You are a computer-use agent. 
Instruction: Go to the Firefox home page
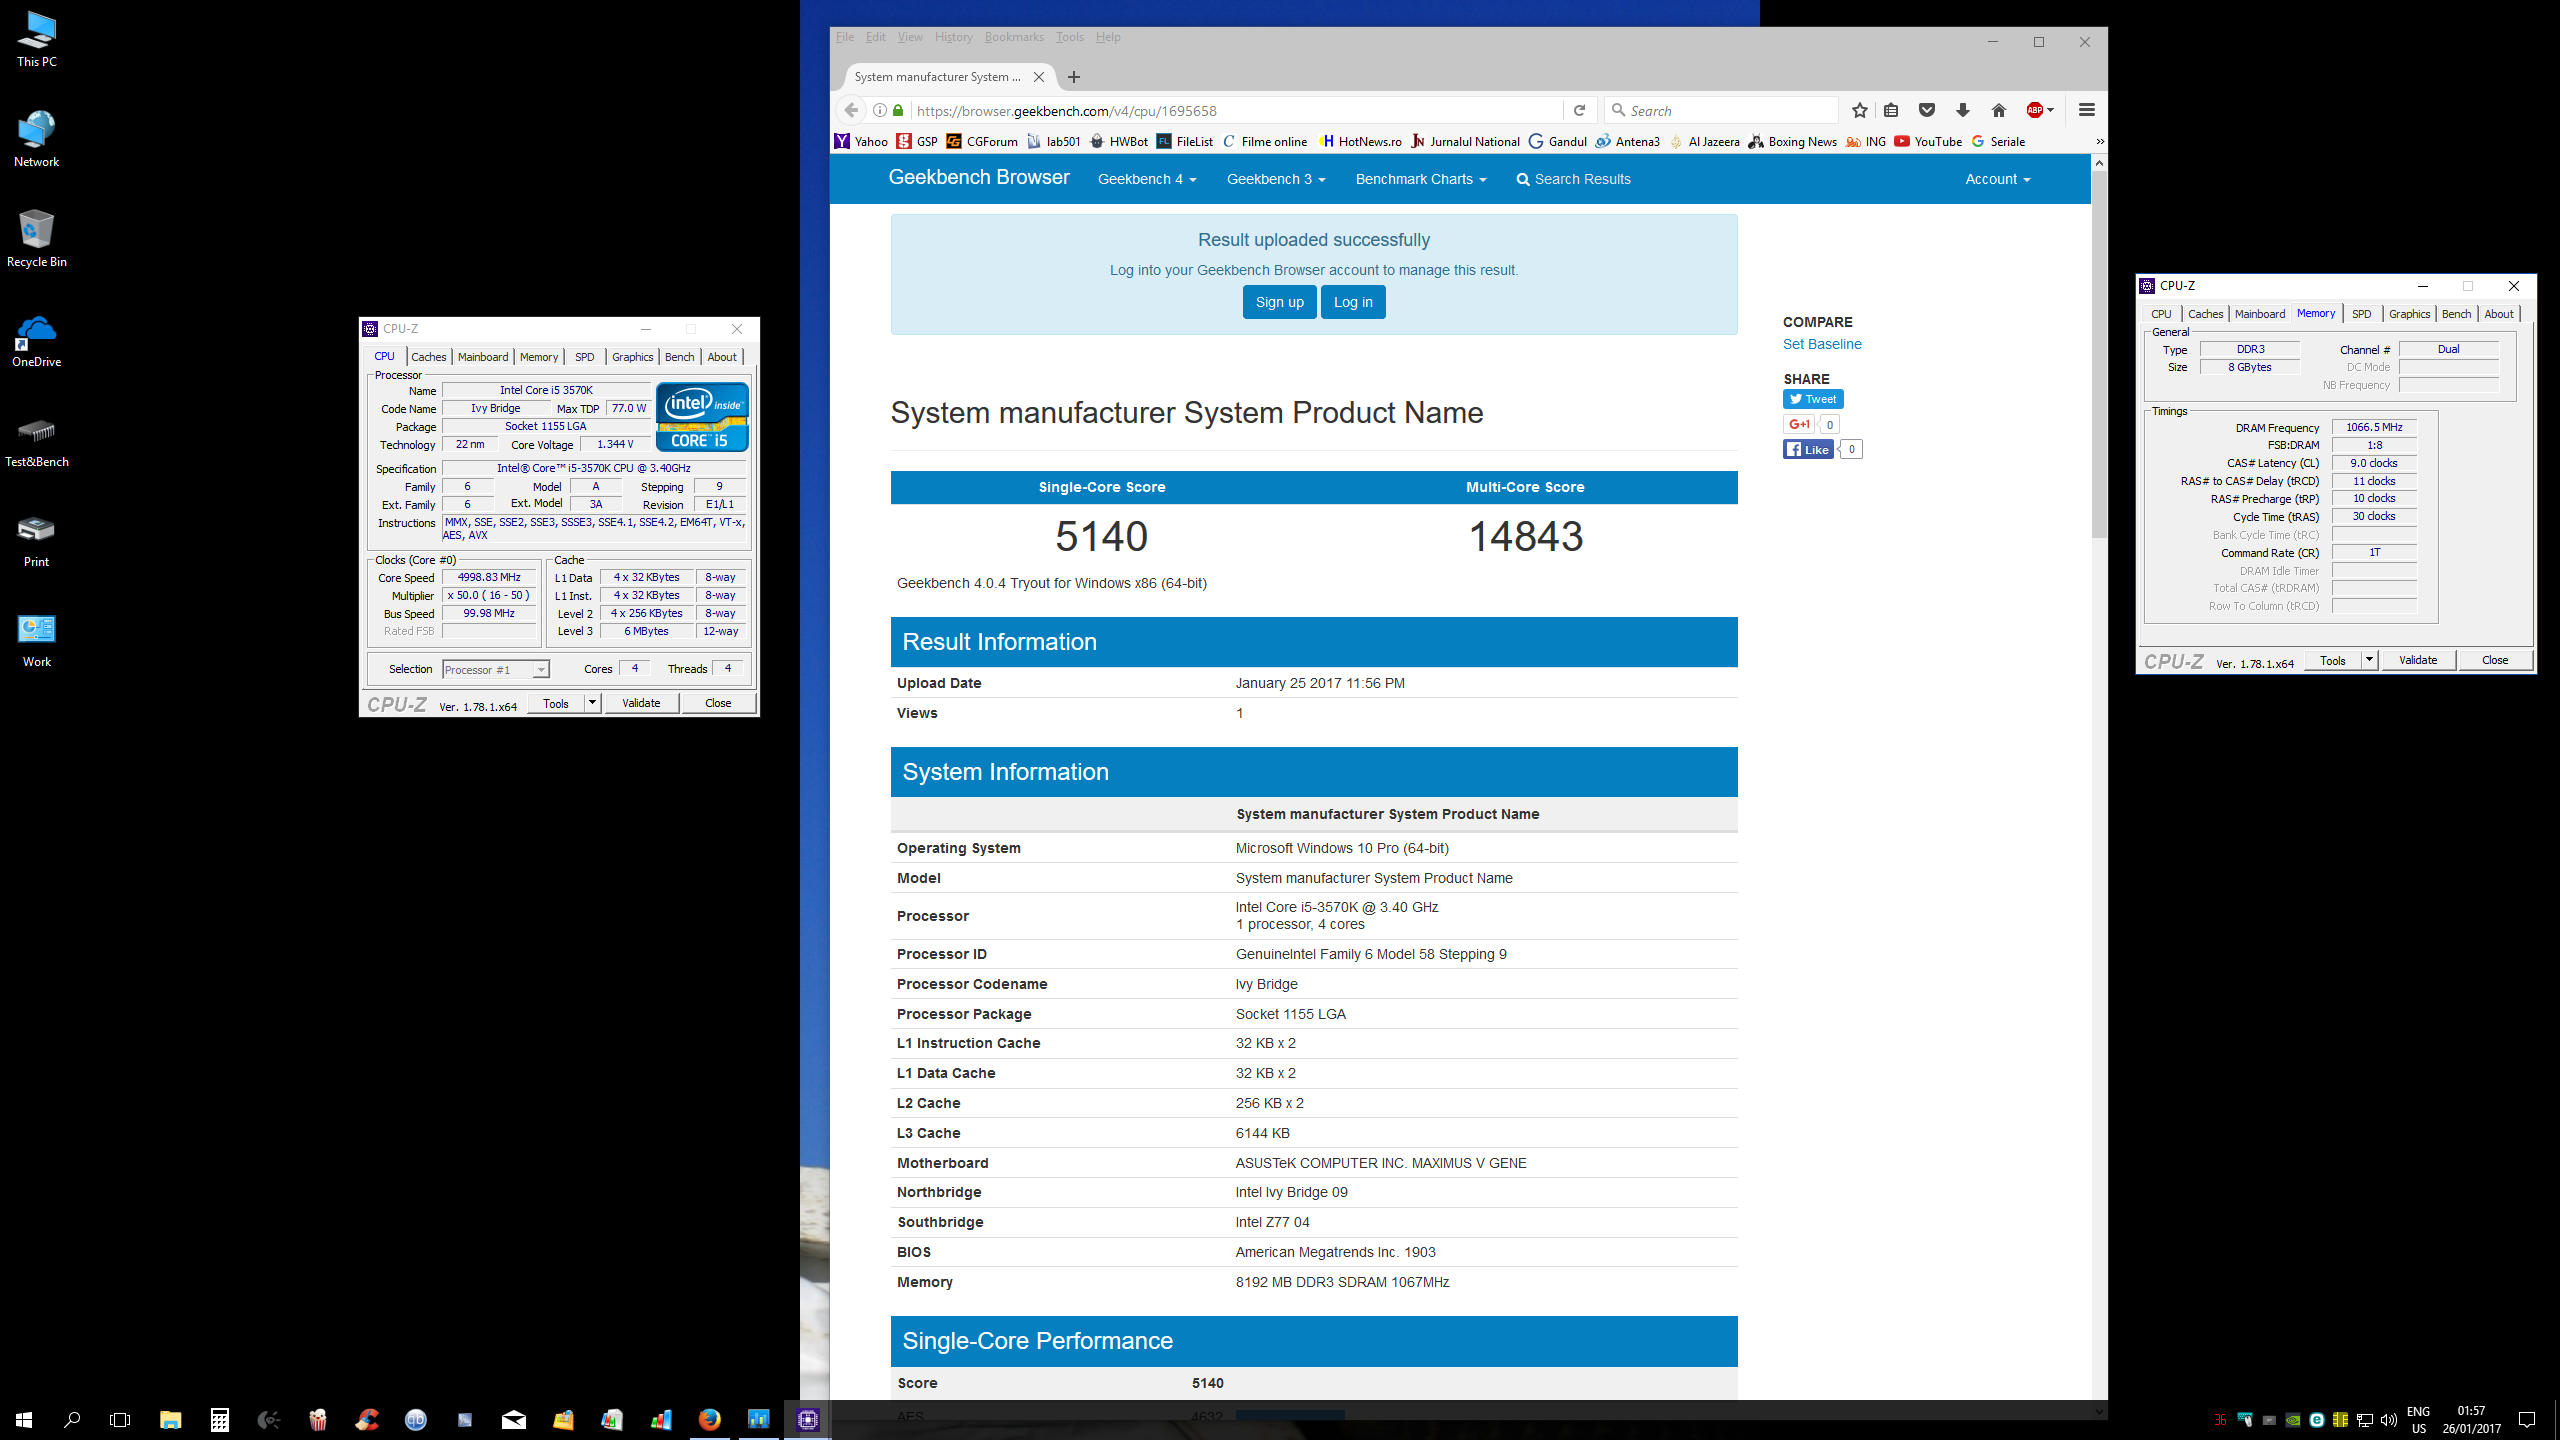(x=1999, y=110)
